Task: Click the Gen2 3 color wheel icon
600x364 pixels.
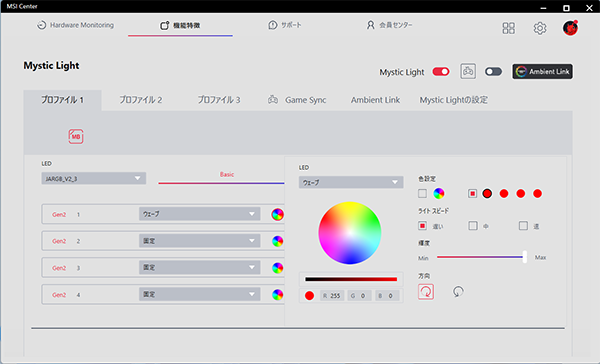Action: coord(277,268)
